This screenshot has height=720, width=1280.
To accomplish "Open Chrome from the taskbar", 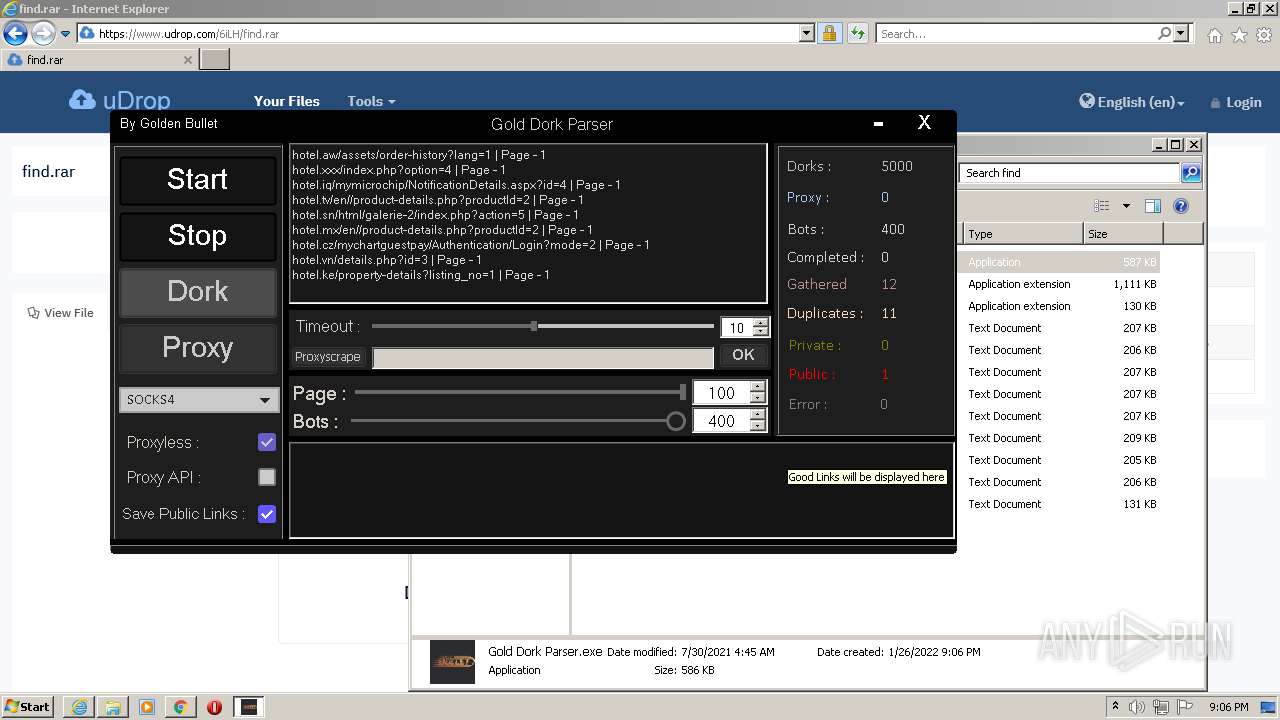I will coord(180,707).
